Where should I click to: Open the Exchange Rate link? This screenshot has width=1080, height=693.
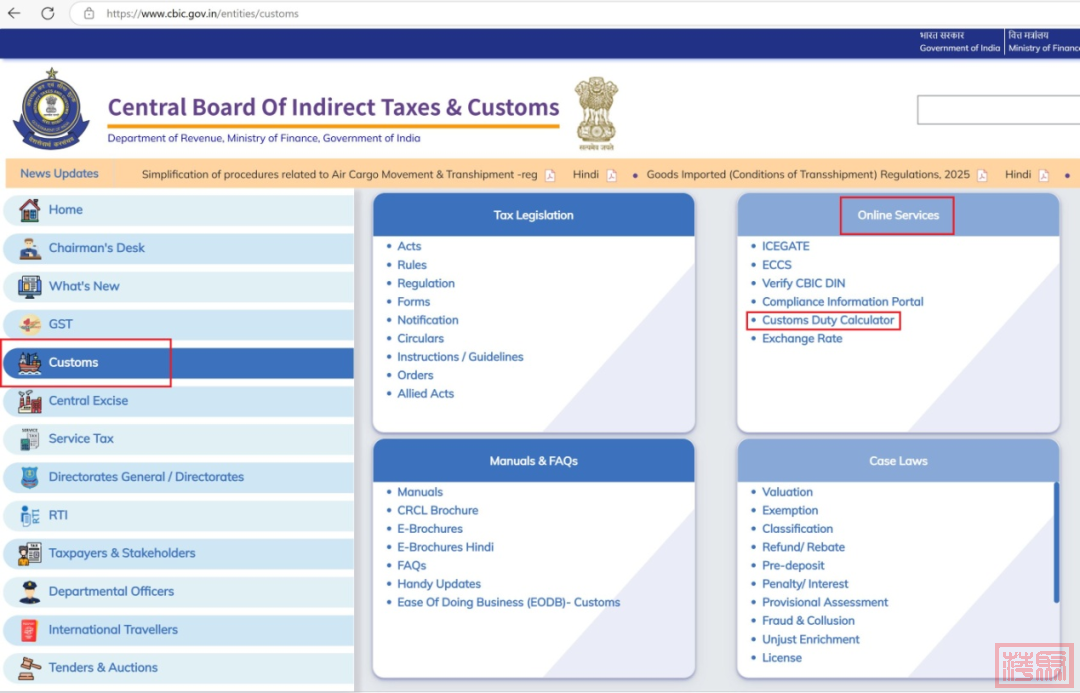[x=802, y=339]
